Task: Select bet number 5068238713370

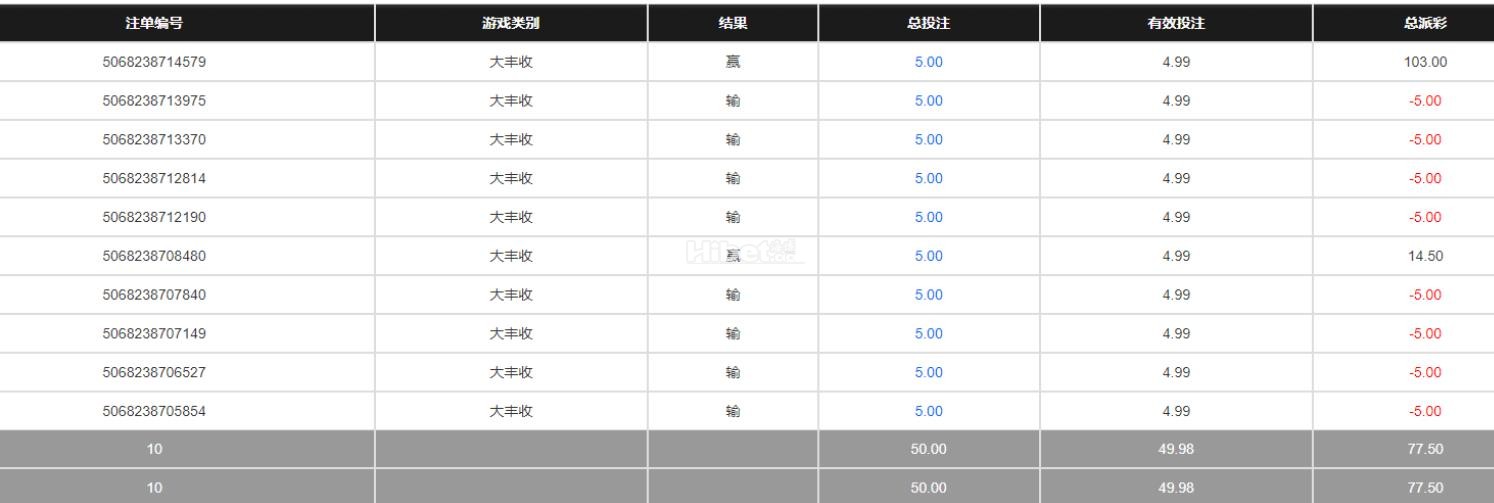Action: [x=154, y=139]
